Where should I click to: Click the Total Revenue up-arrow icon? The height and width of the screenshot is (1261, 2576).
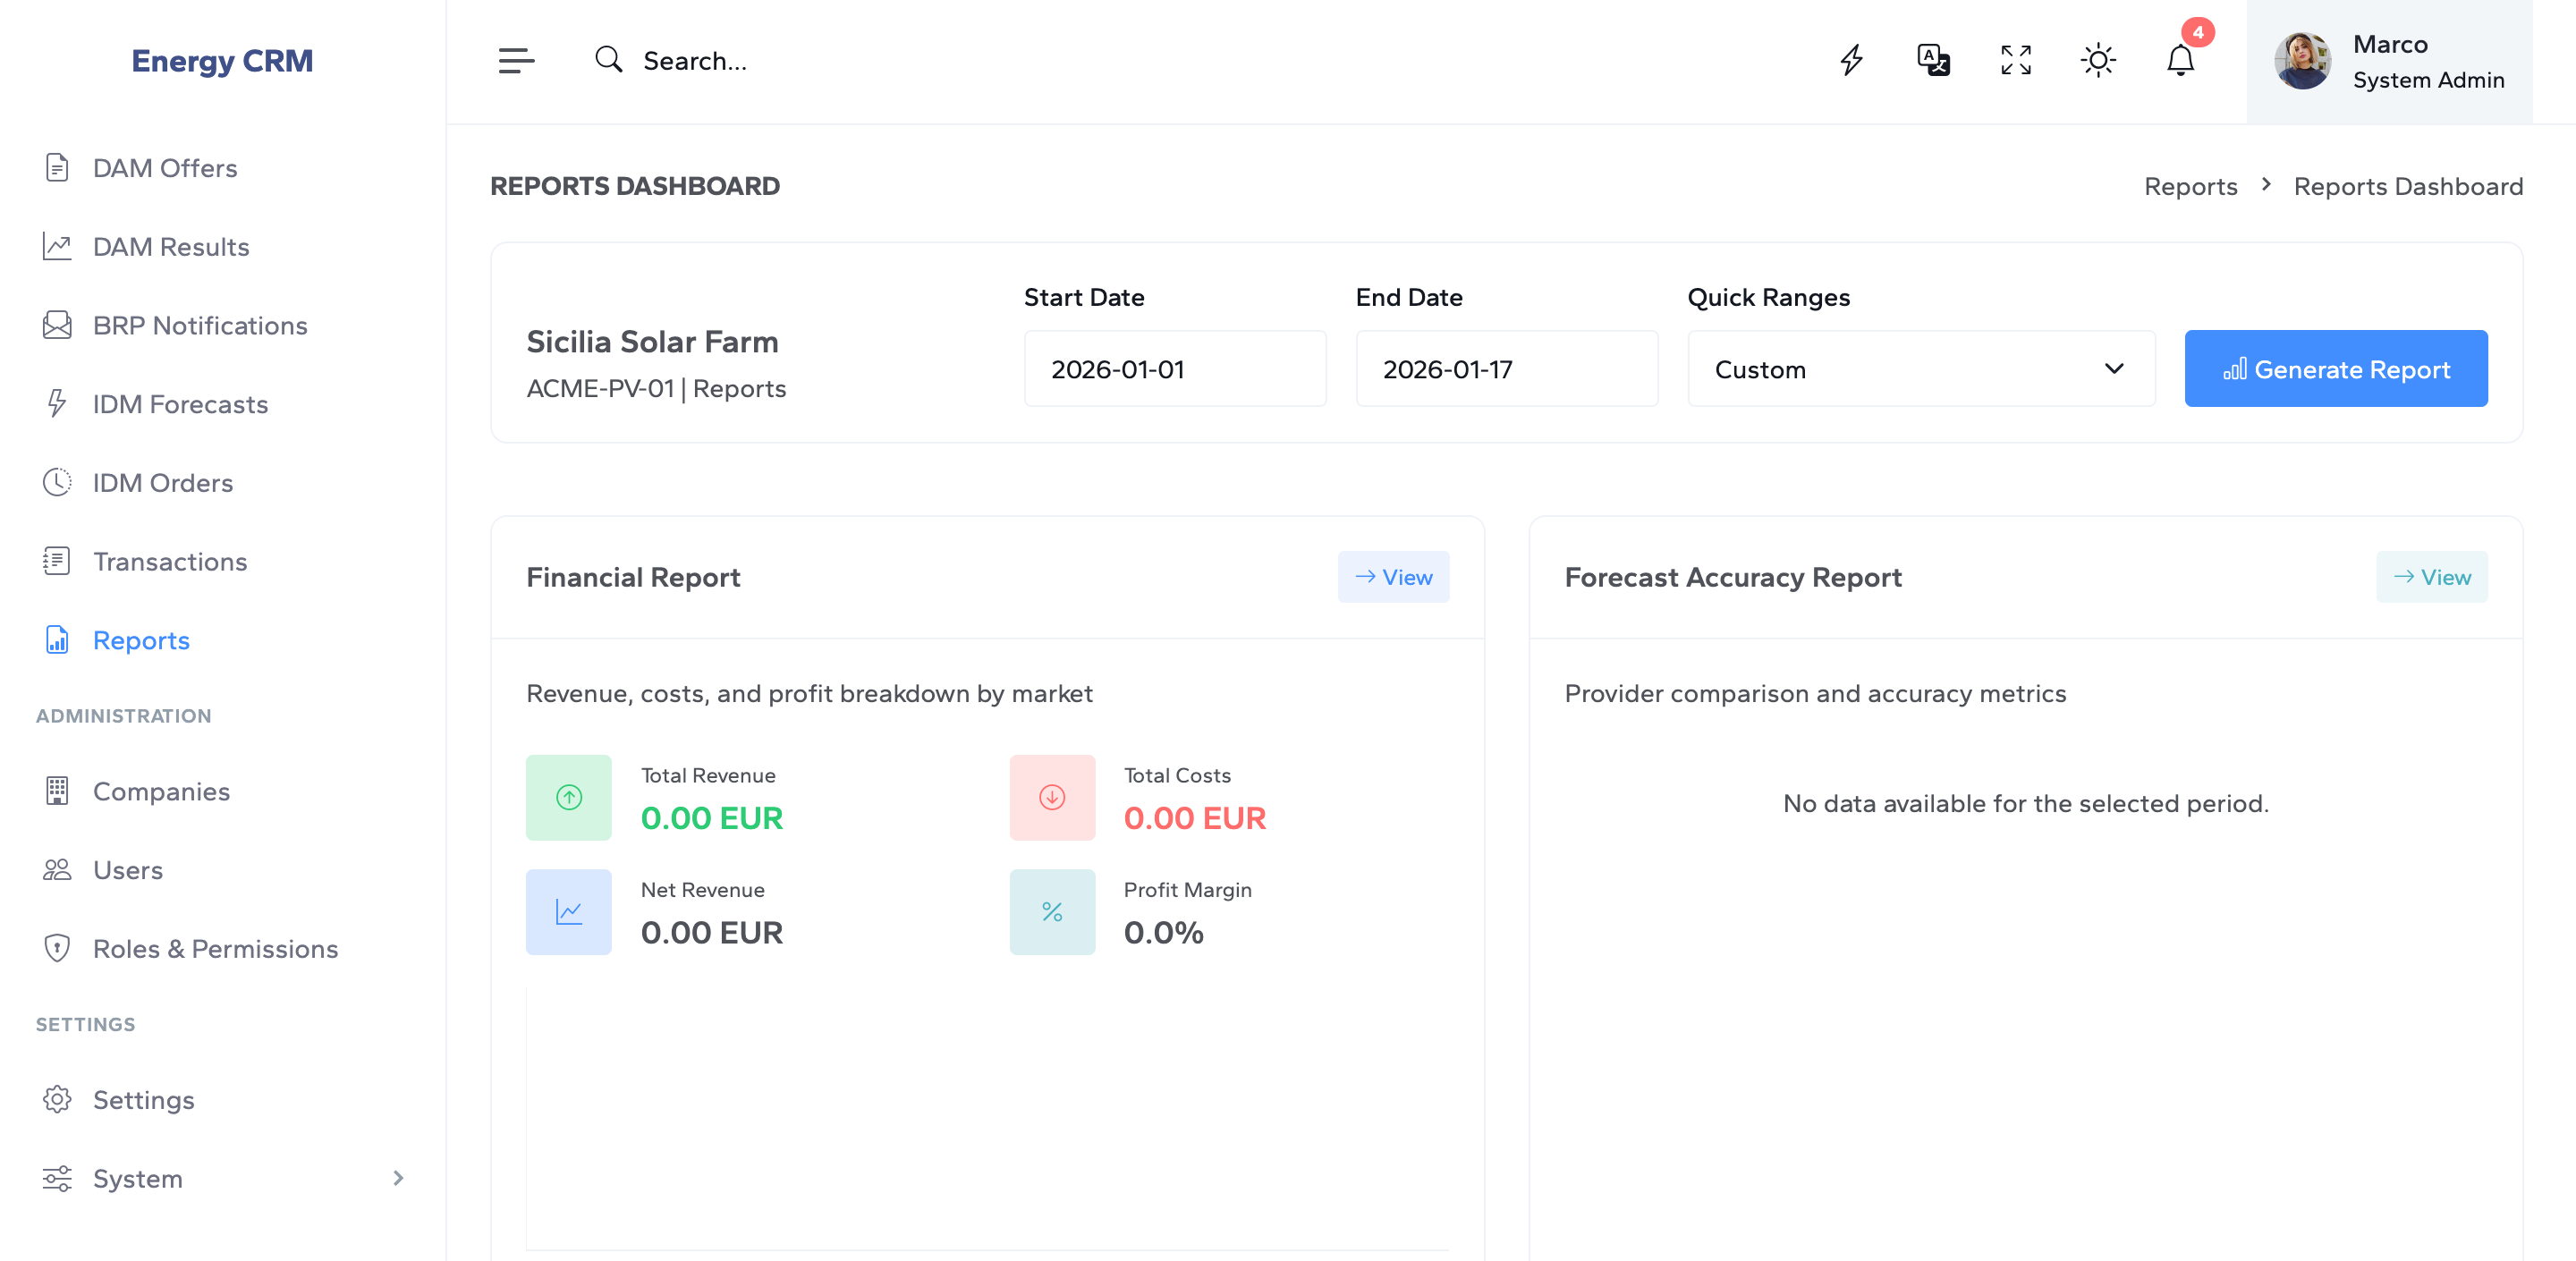coord(568,797)
